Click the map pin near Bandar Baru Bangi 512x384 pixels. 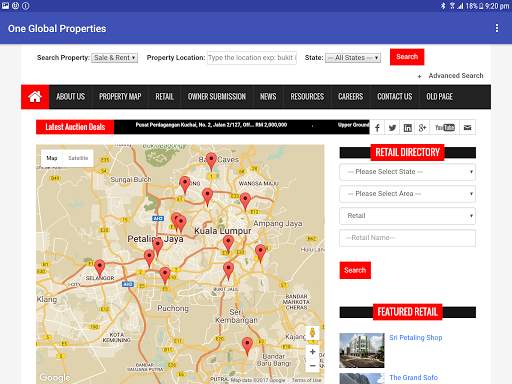[247, 346]
